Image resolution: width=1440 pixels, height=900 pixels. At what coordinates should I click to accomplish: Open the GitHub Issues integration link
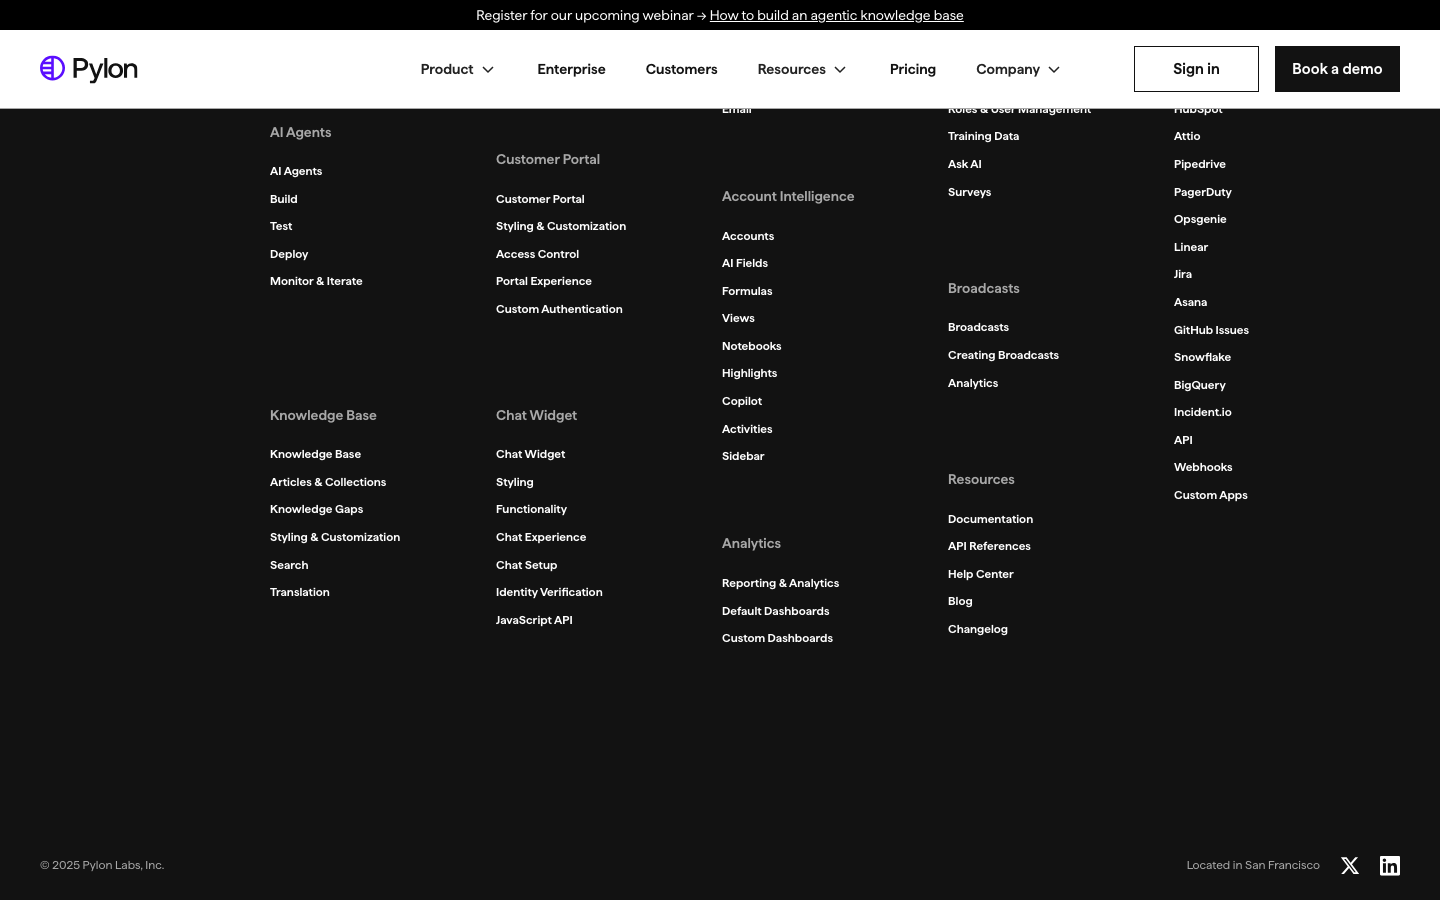(x=1211, y=330)
